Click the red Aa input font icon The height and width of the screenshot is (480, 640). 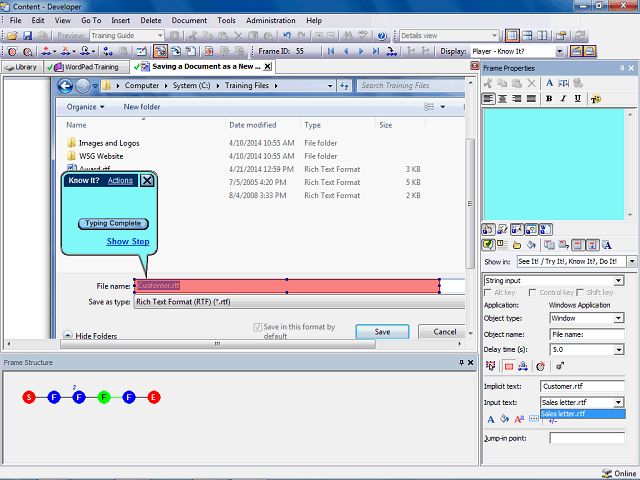[519, 419]
